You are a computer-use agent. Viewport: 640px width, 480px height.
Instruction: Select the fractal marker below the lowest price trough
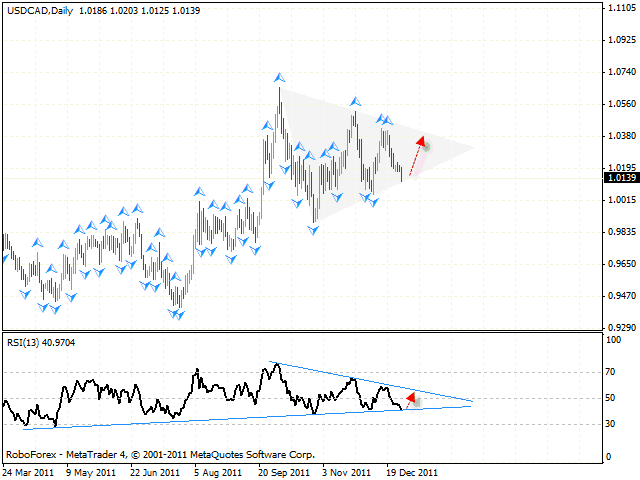pyautogui.click(x=178, y=315)
